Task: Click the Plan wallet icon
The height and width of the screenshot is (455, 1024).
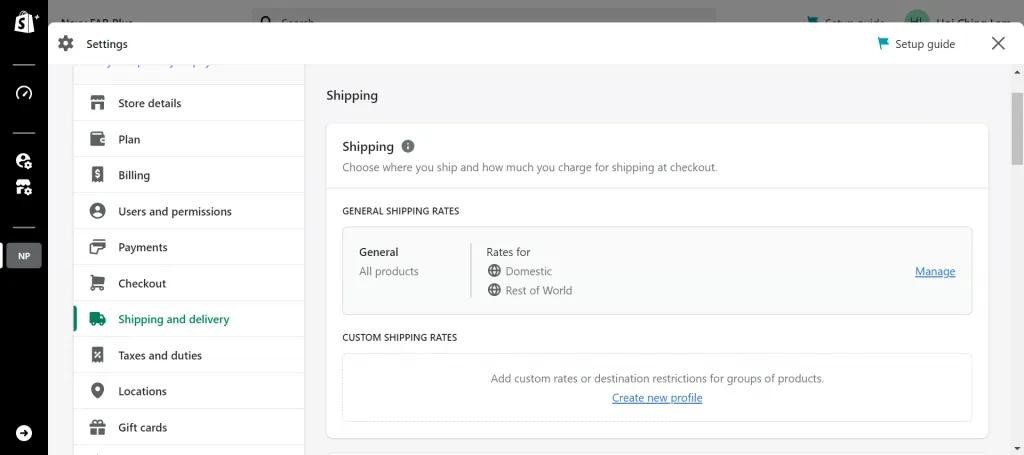Action: (x=97, y=139)
